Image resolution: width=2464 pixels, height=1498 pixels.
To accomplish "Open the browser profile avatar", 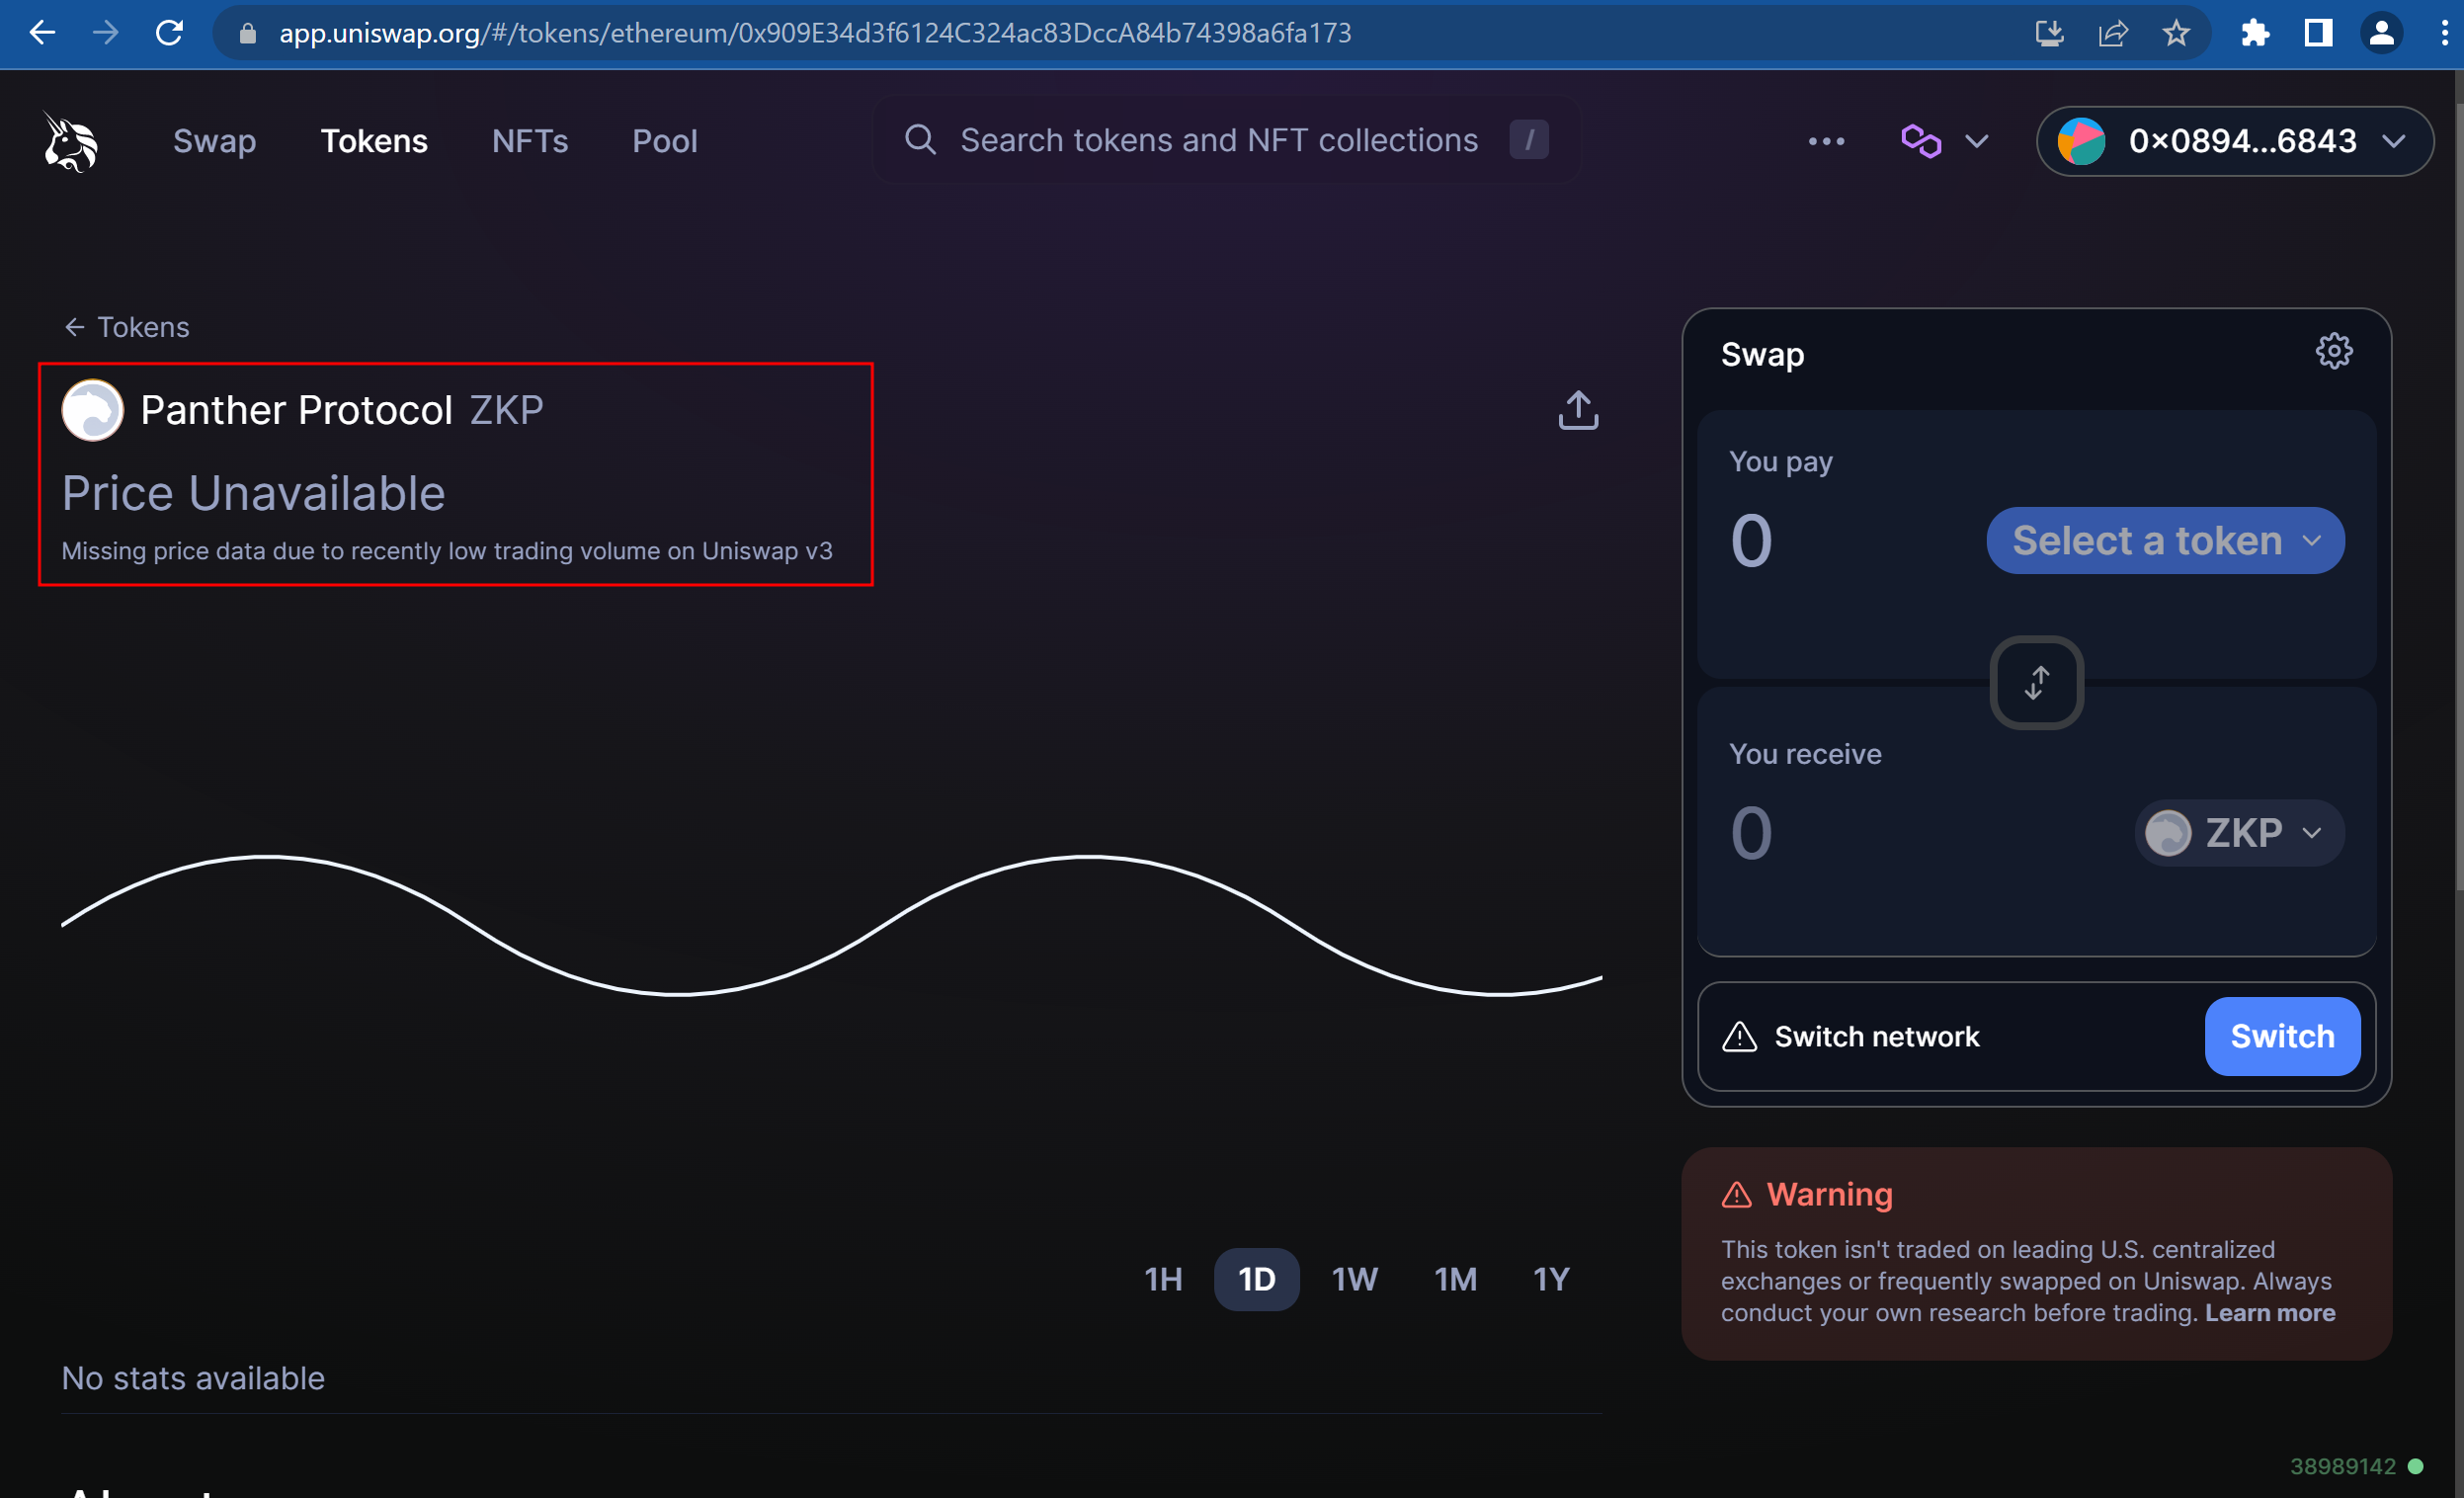I will coord(2382,33).
